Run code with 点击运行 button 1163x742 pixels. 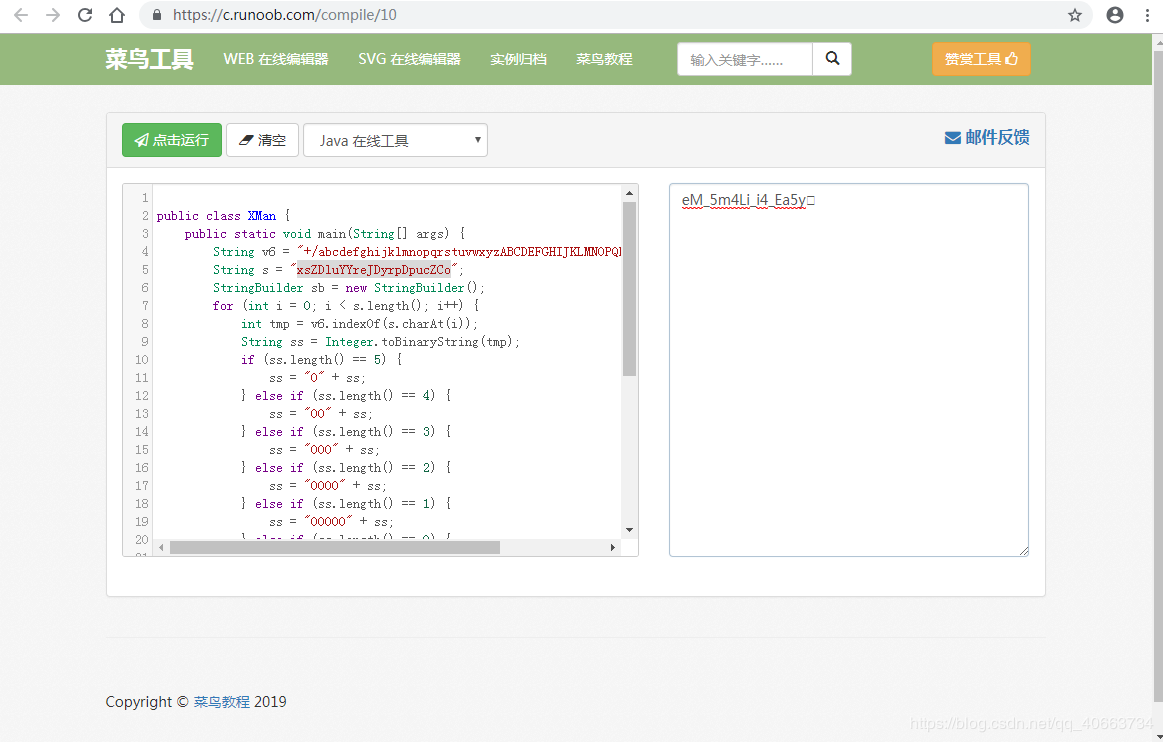tap(172, 139)
